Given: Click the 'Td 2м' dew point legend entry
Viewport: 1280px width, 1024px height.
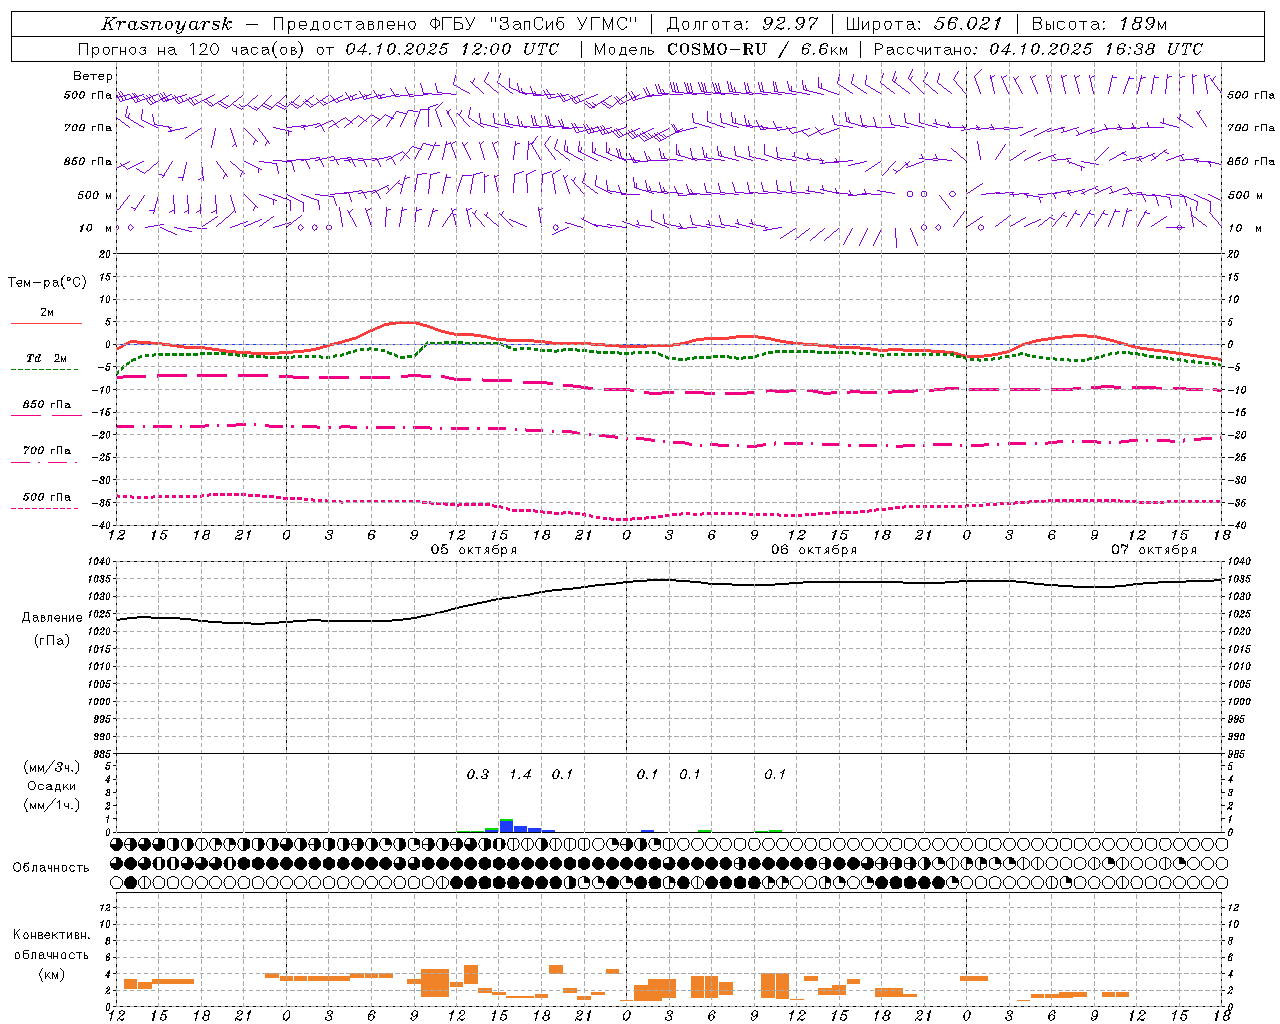Looking at the screenshot, I should 47,358.
